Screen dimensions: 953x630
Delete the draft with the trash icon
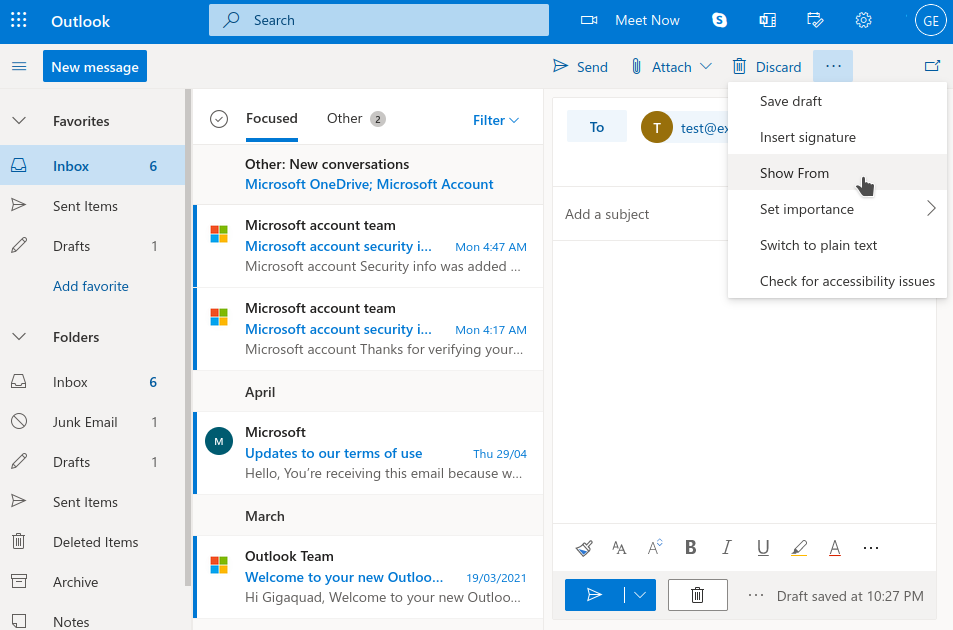697,594
